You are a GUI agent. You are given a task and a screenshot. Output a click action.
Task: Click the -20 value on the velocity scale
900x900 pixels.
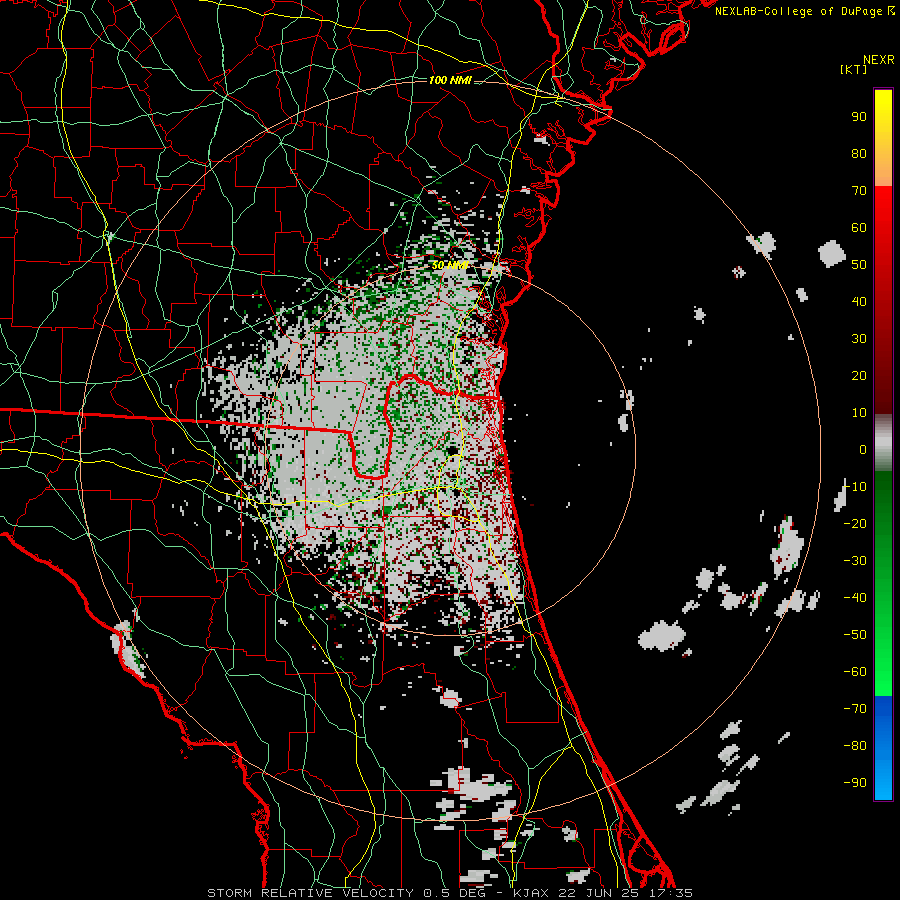click(x=855, y=524)
